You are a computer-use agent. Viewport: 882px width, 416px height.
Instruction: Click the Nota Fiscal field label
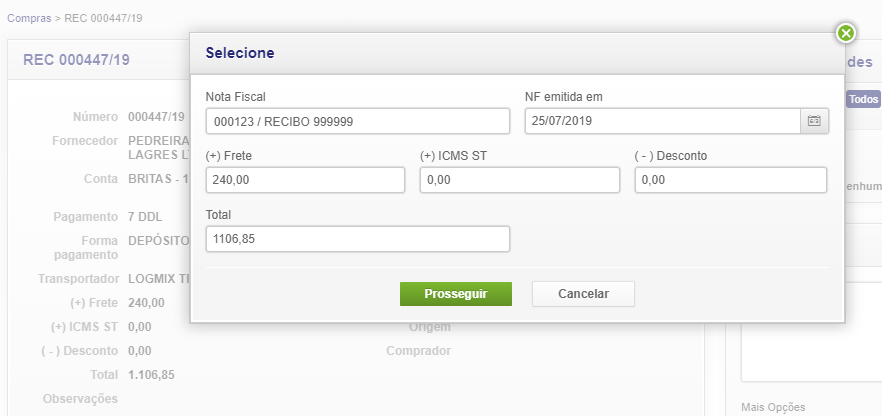point(242,97)
